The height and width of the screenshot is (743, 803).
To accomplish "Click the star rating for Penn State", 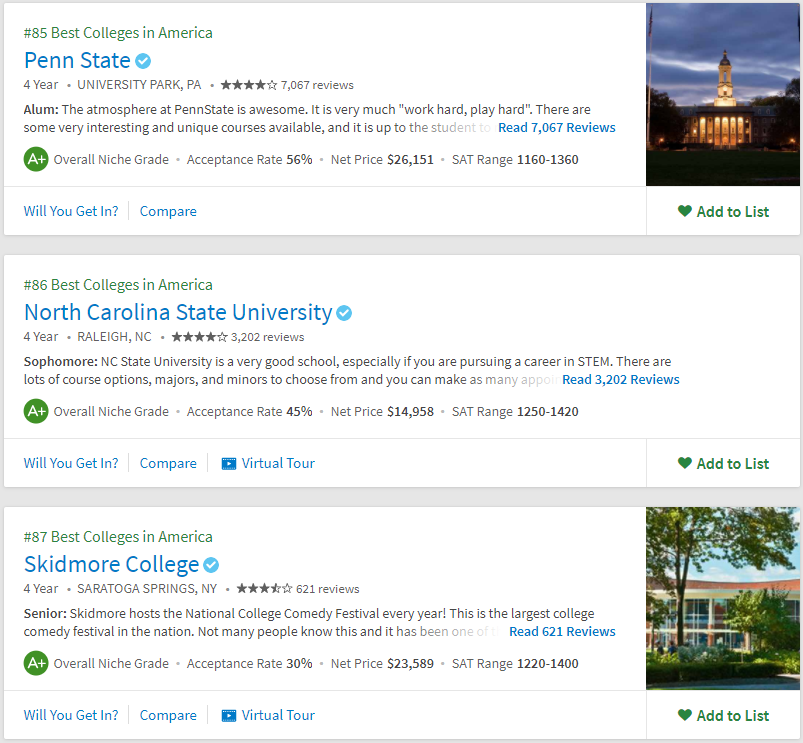I will click(249, 85).
